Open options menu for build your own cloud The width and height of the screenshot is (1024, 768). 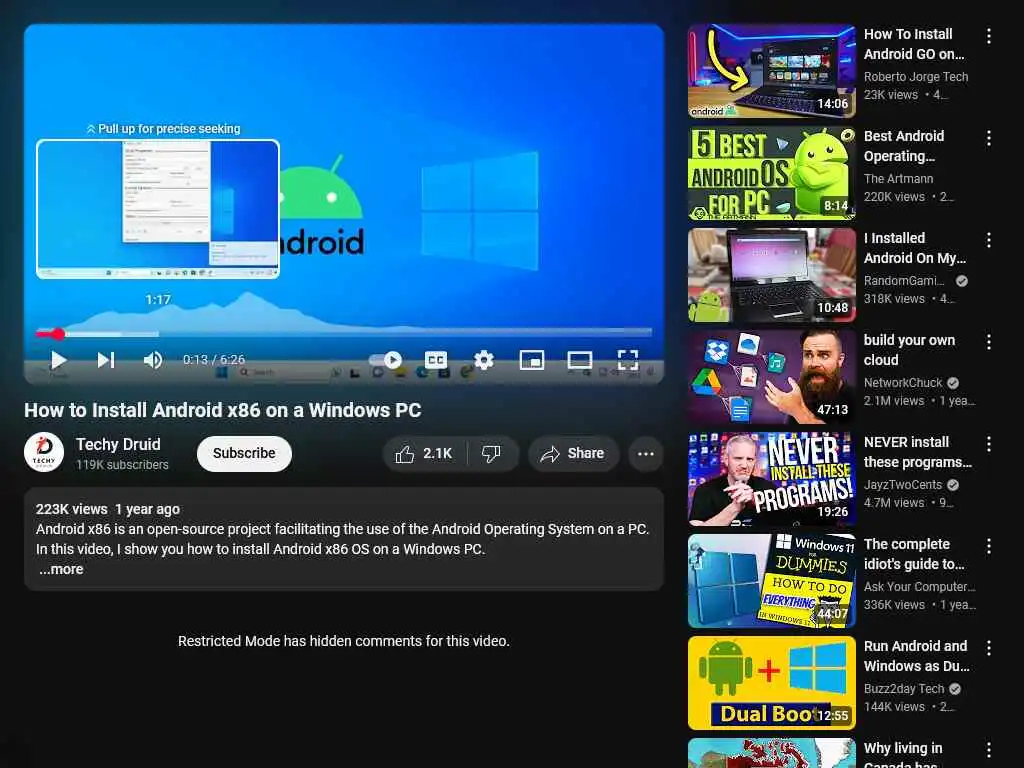tap(989, 342)
